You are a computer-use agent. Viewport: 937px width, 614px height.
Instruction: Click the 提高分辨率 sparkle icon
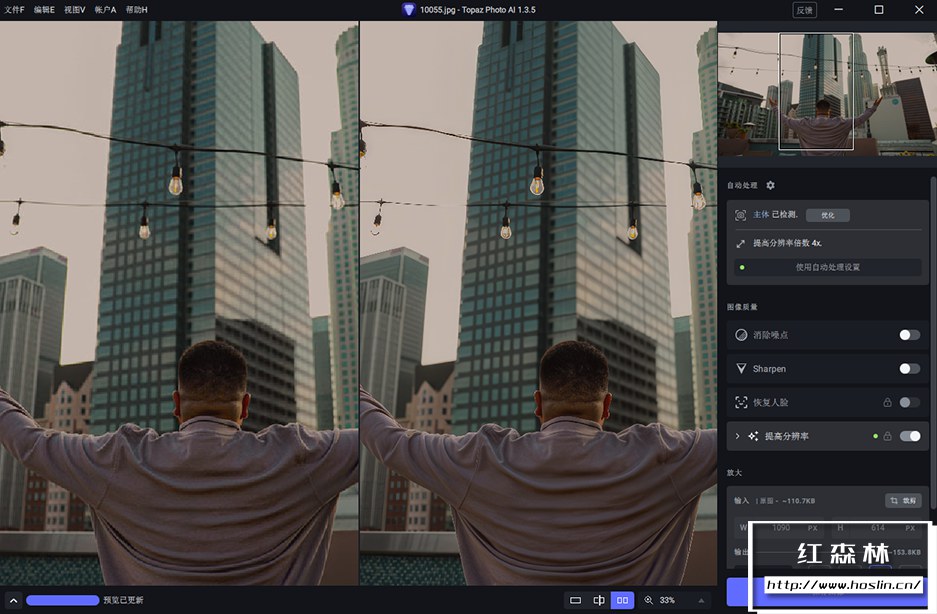753,436
